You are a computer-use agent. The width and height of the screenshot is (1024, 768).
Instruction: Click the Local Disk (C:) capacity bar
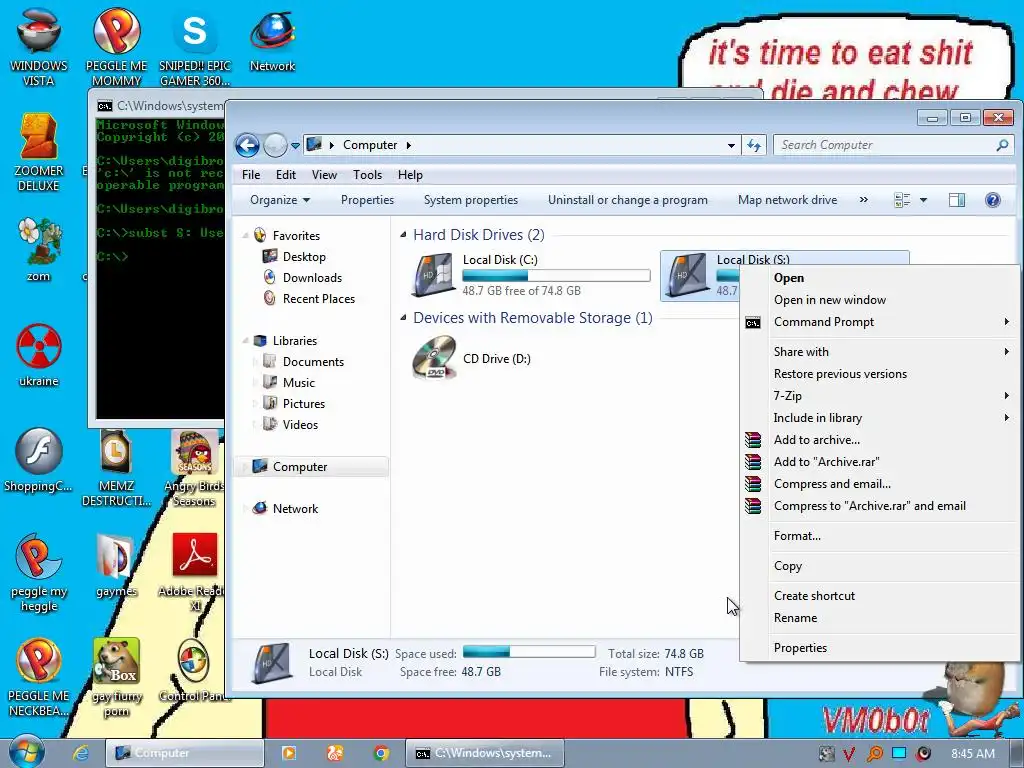(556, 276)
